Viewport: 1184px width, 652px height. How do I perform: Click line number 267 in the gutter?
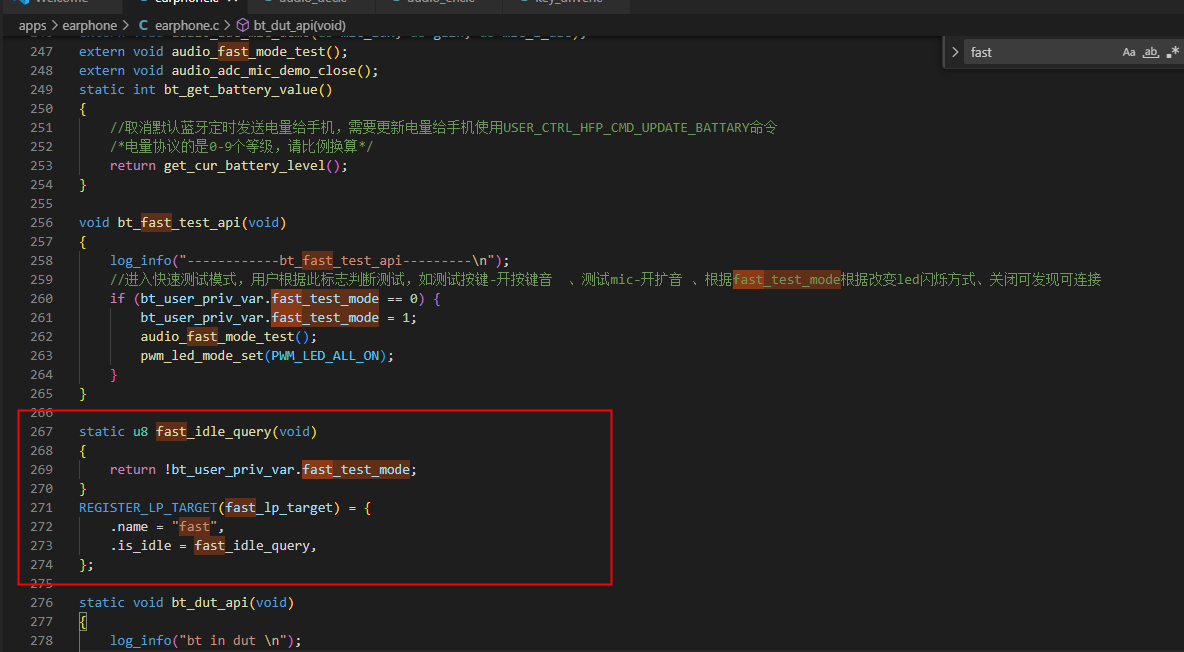[42, 431]
